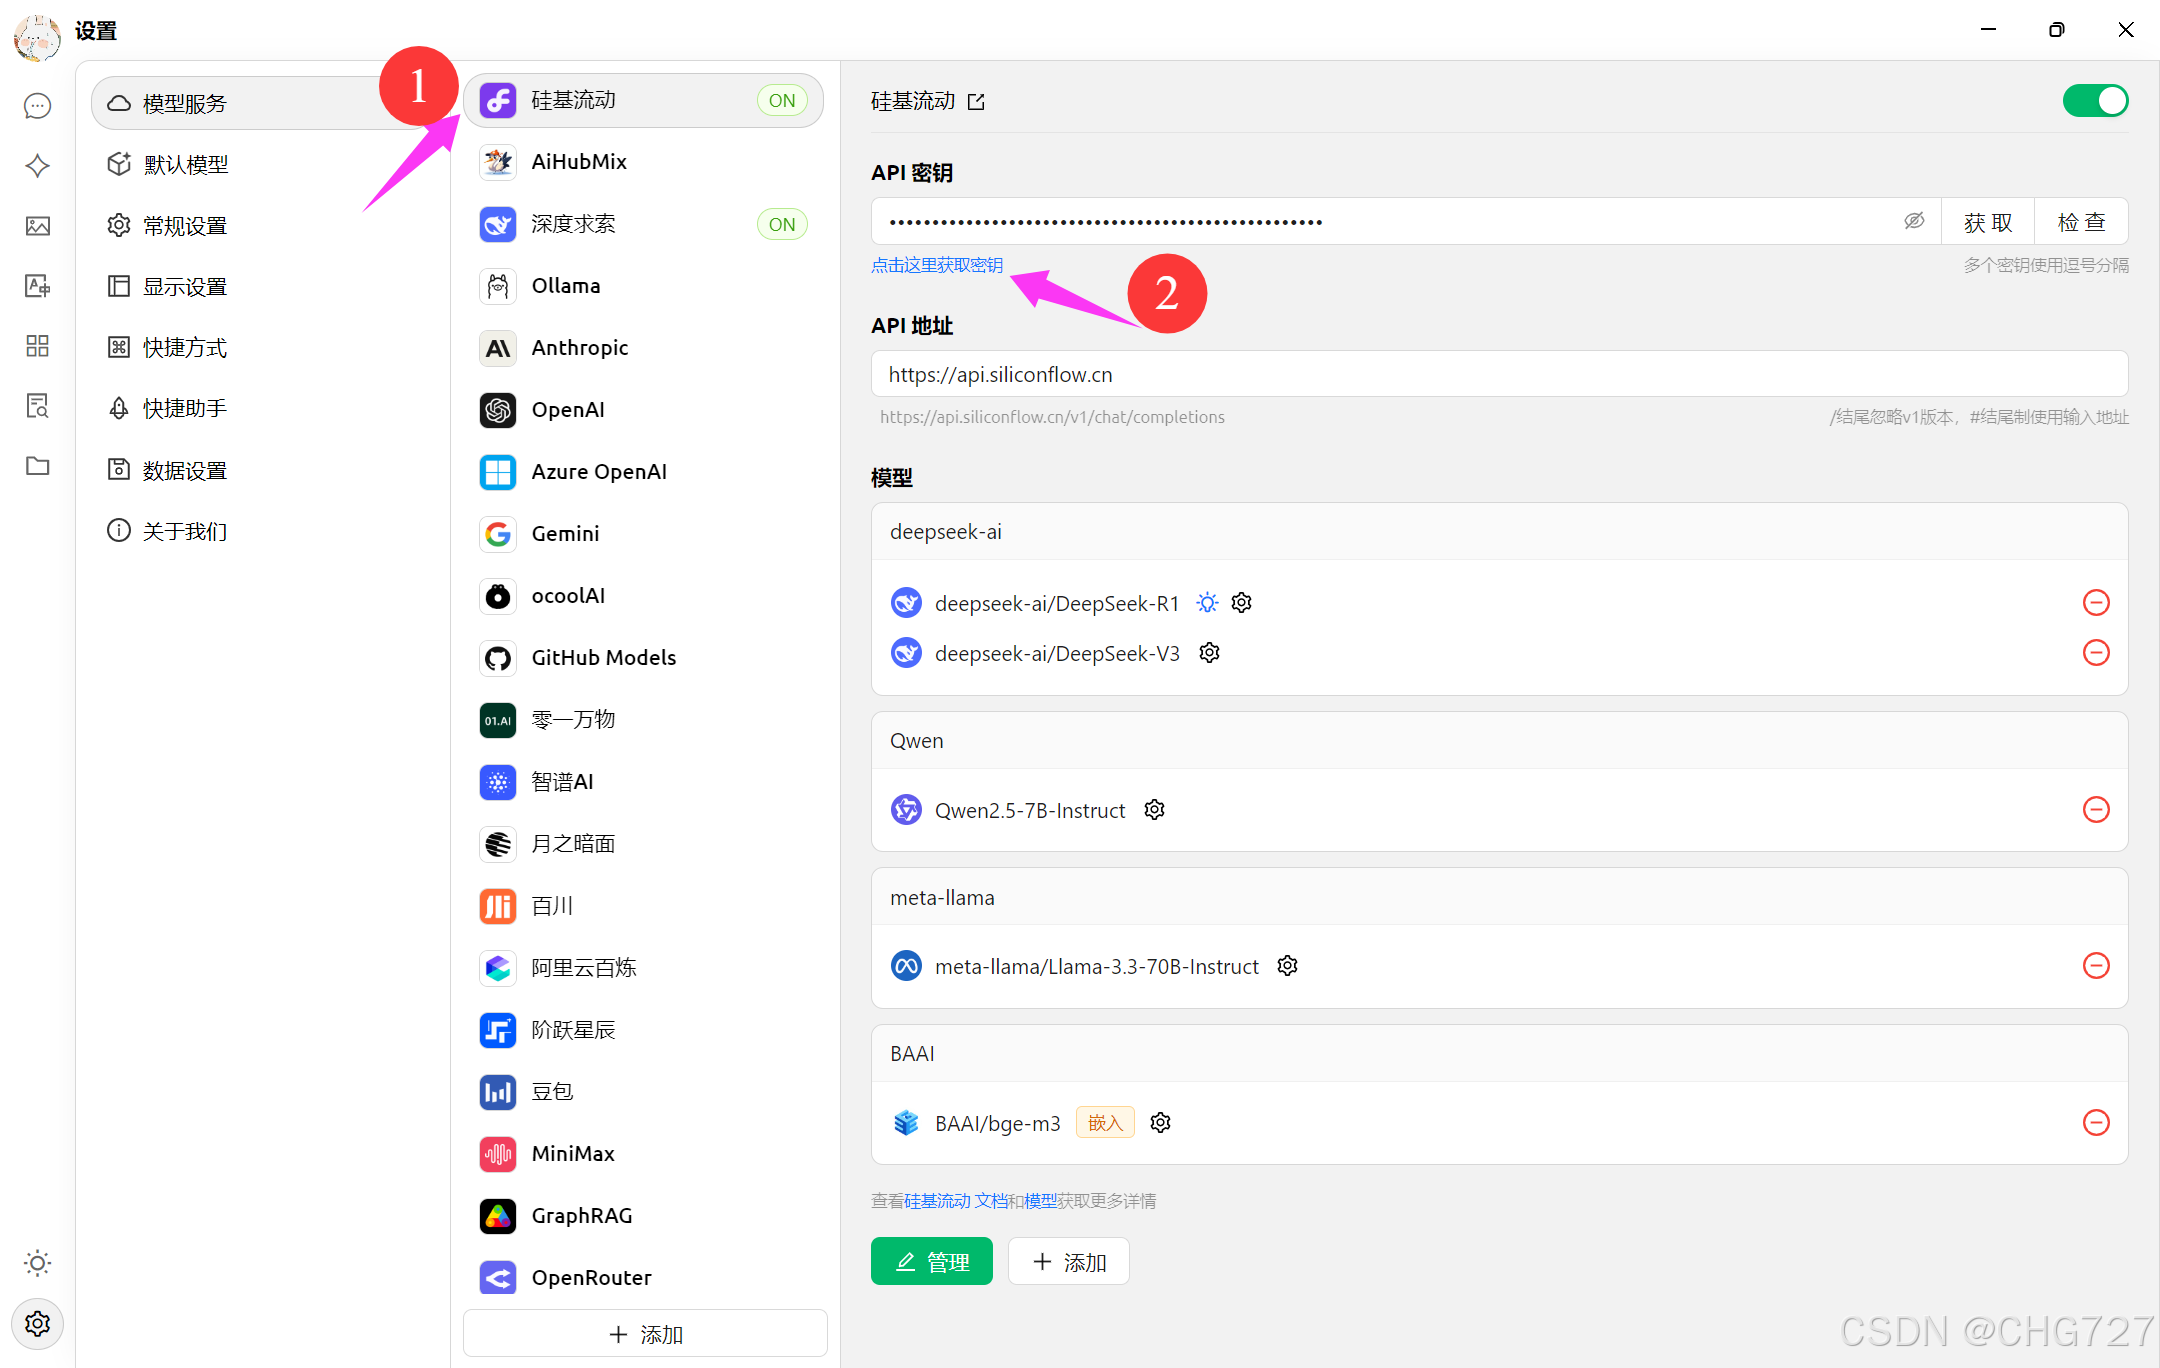The width and height of the screenshot is (2160, 1368).
Task: Disable the 硅基流动 provider switch
Action: 2095,101
